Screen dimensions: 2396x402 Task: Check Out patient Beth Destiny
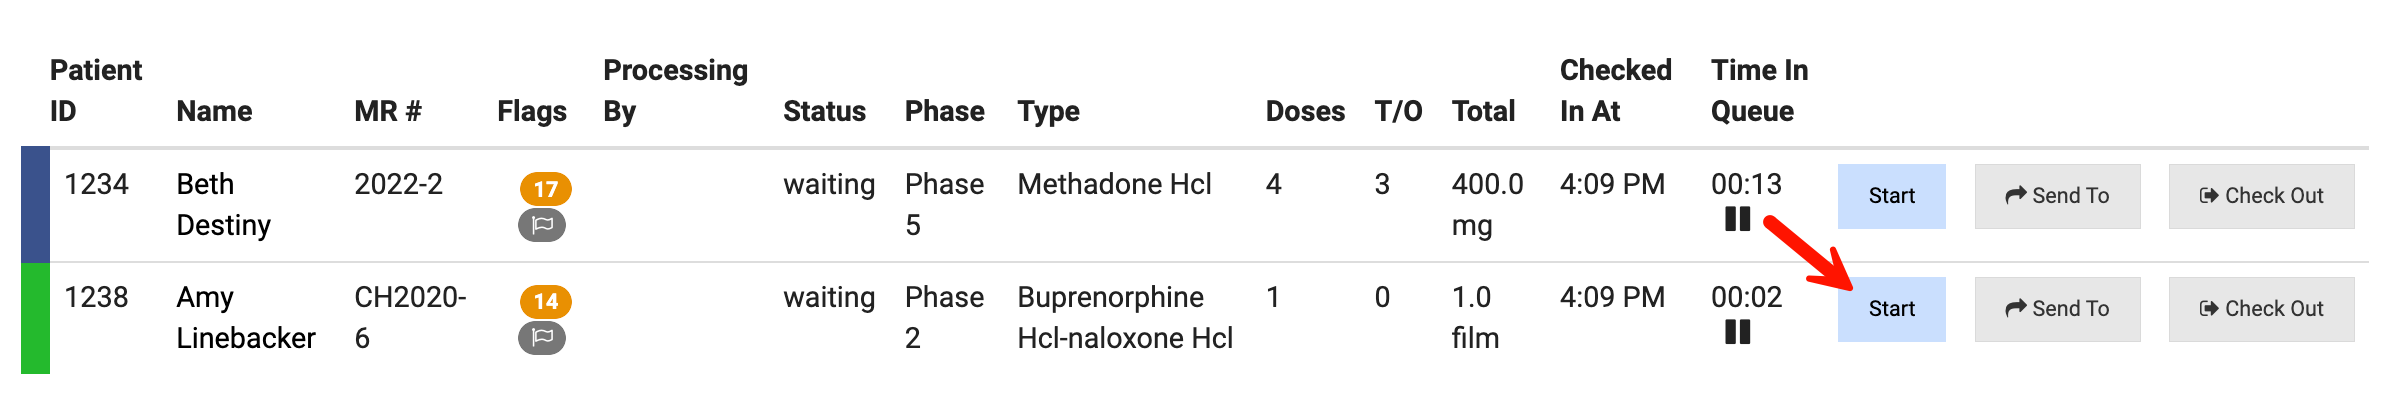point(2261,196)
